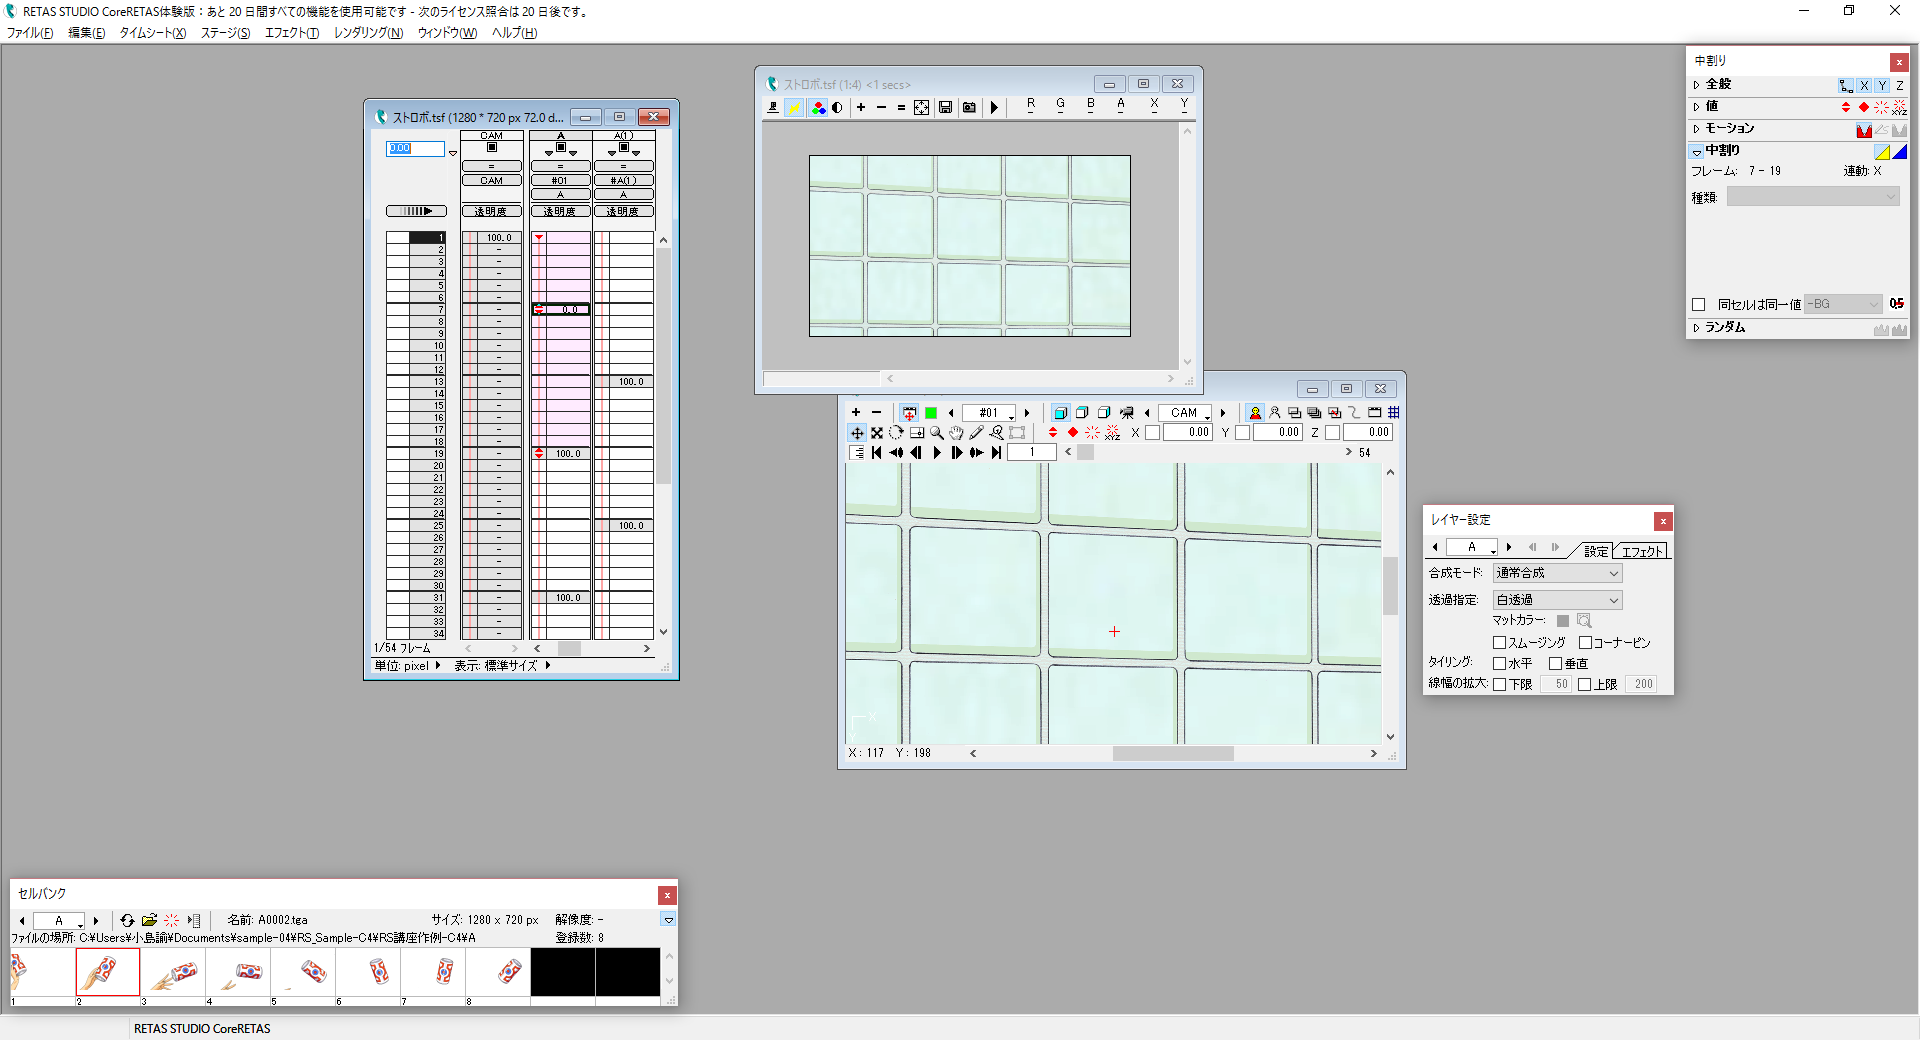Screen dimensions: 1920x1040
Task: Click the half-circle contrast icon in preview toolbar
Action: click(837, 107)
